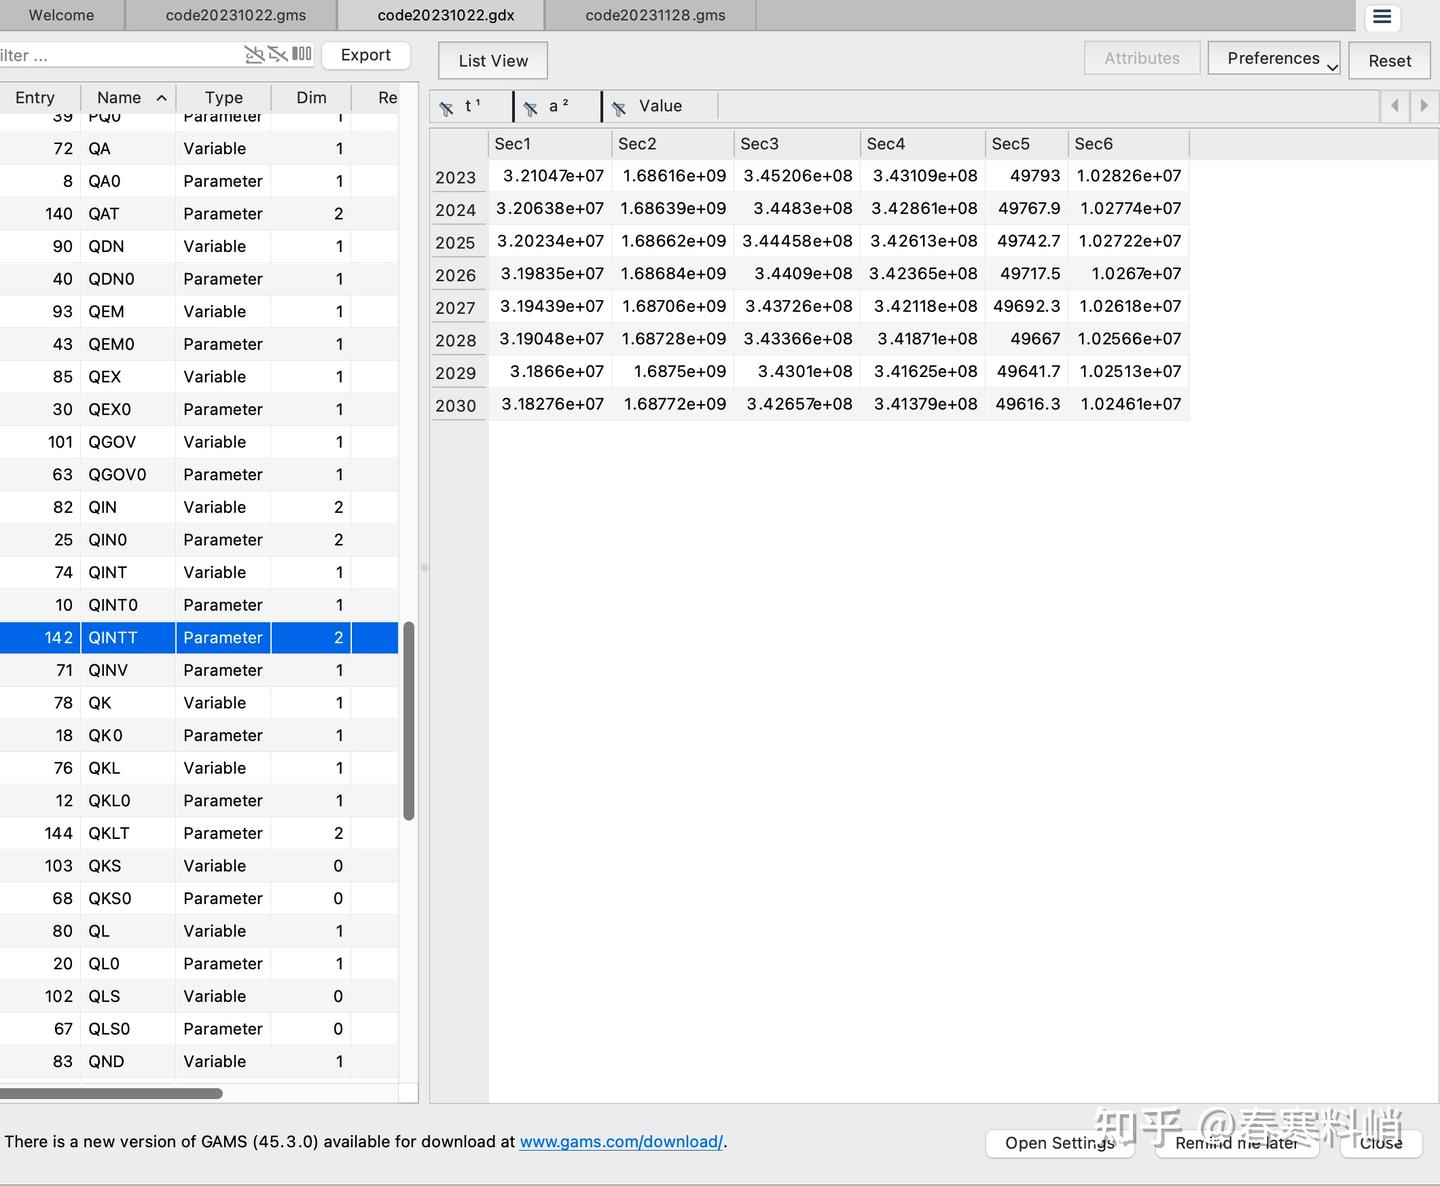Toggle the regex filter icon in the filter box

pyautogui.click(x=254, y=54)
